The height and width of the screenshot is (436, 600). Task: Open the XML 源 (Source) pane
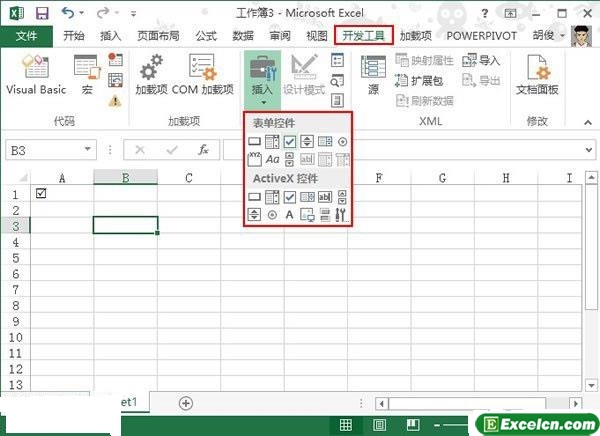coord(373,75)
